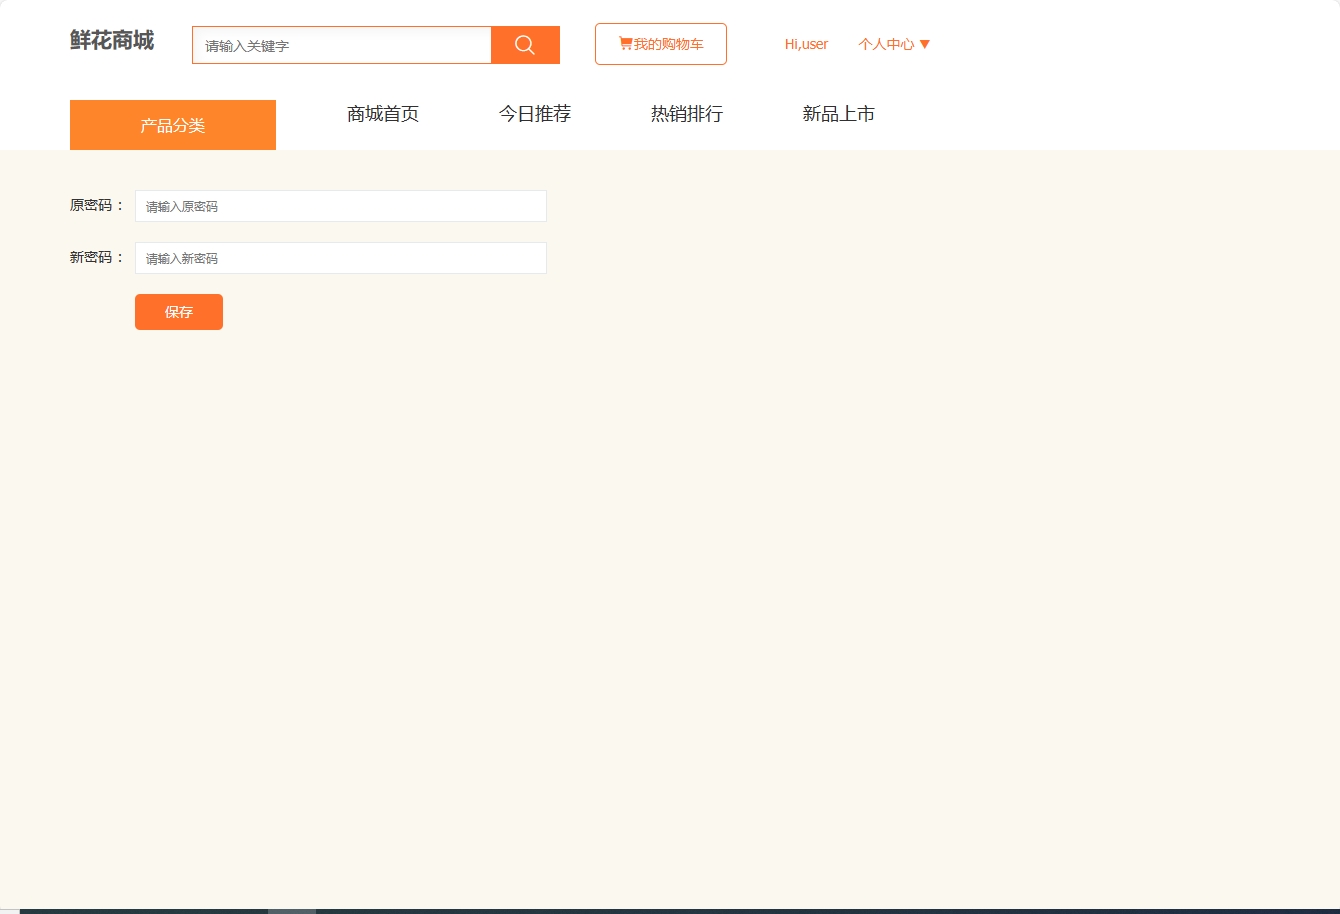Click inside the 请输入原密码 field
Image resolution: width=1340 pixels, height=914 pixels.
340,206
